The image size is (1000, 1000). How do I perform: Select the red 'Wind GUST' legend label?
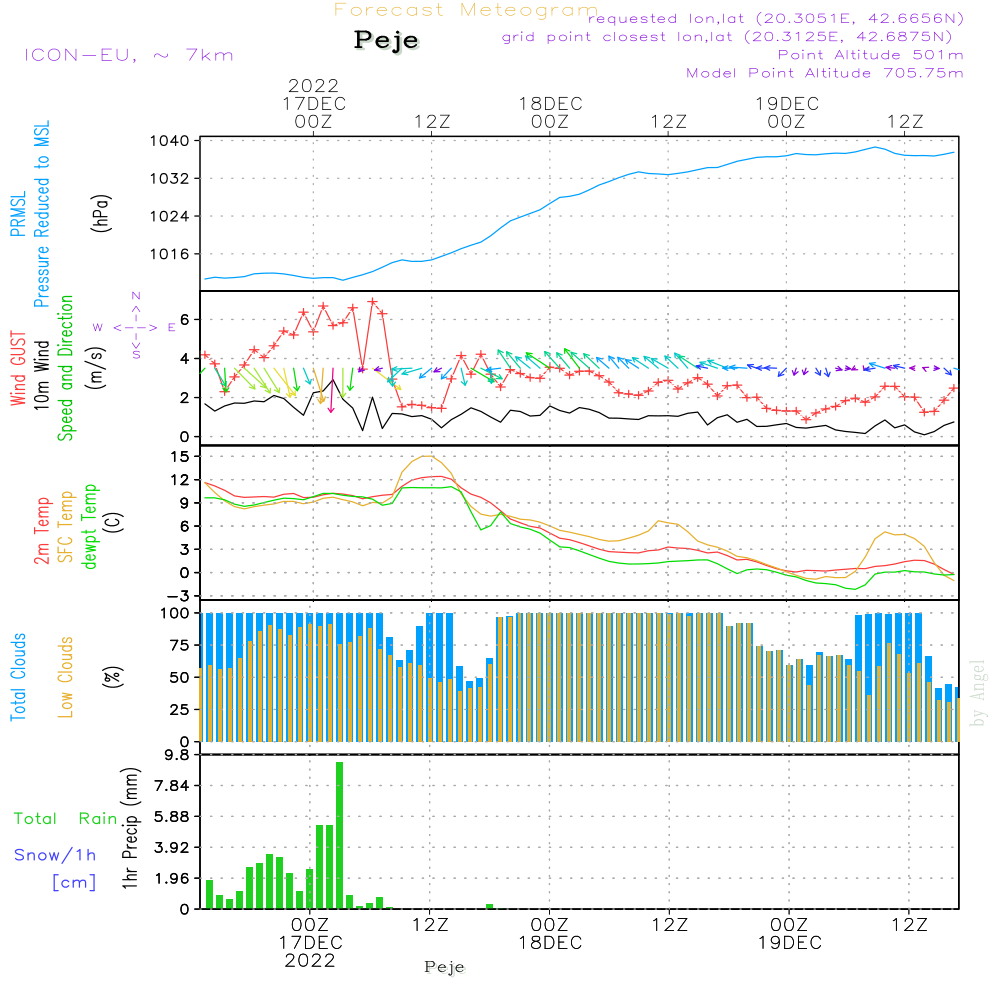(x=18, y=369)
